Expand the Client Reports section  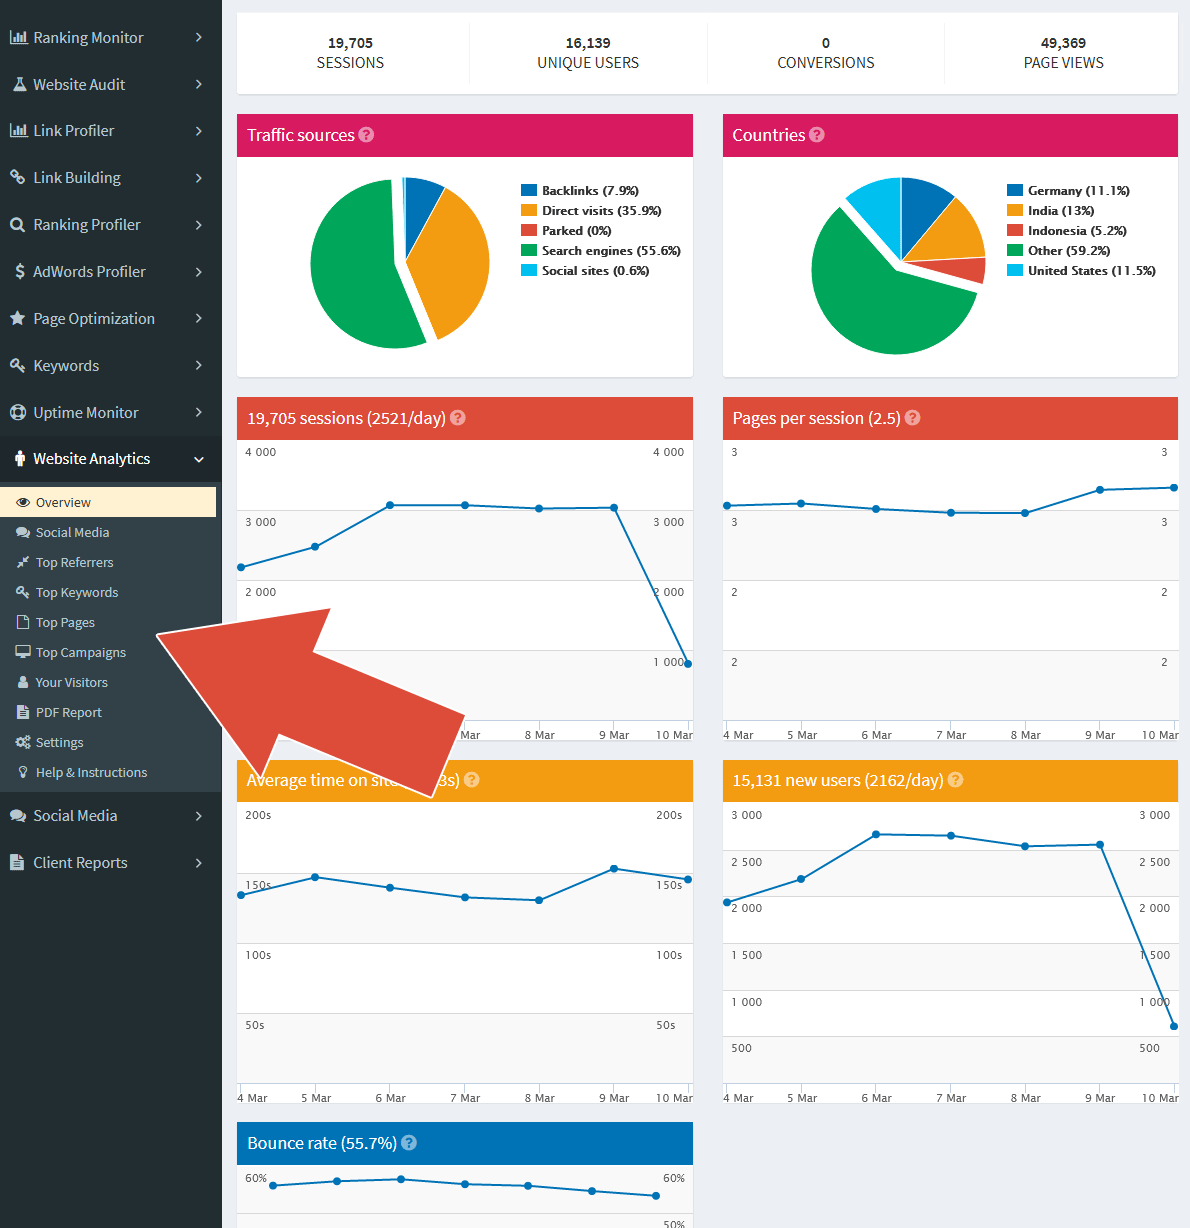coord(200,862)
